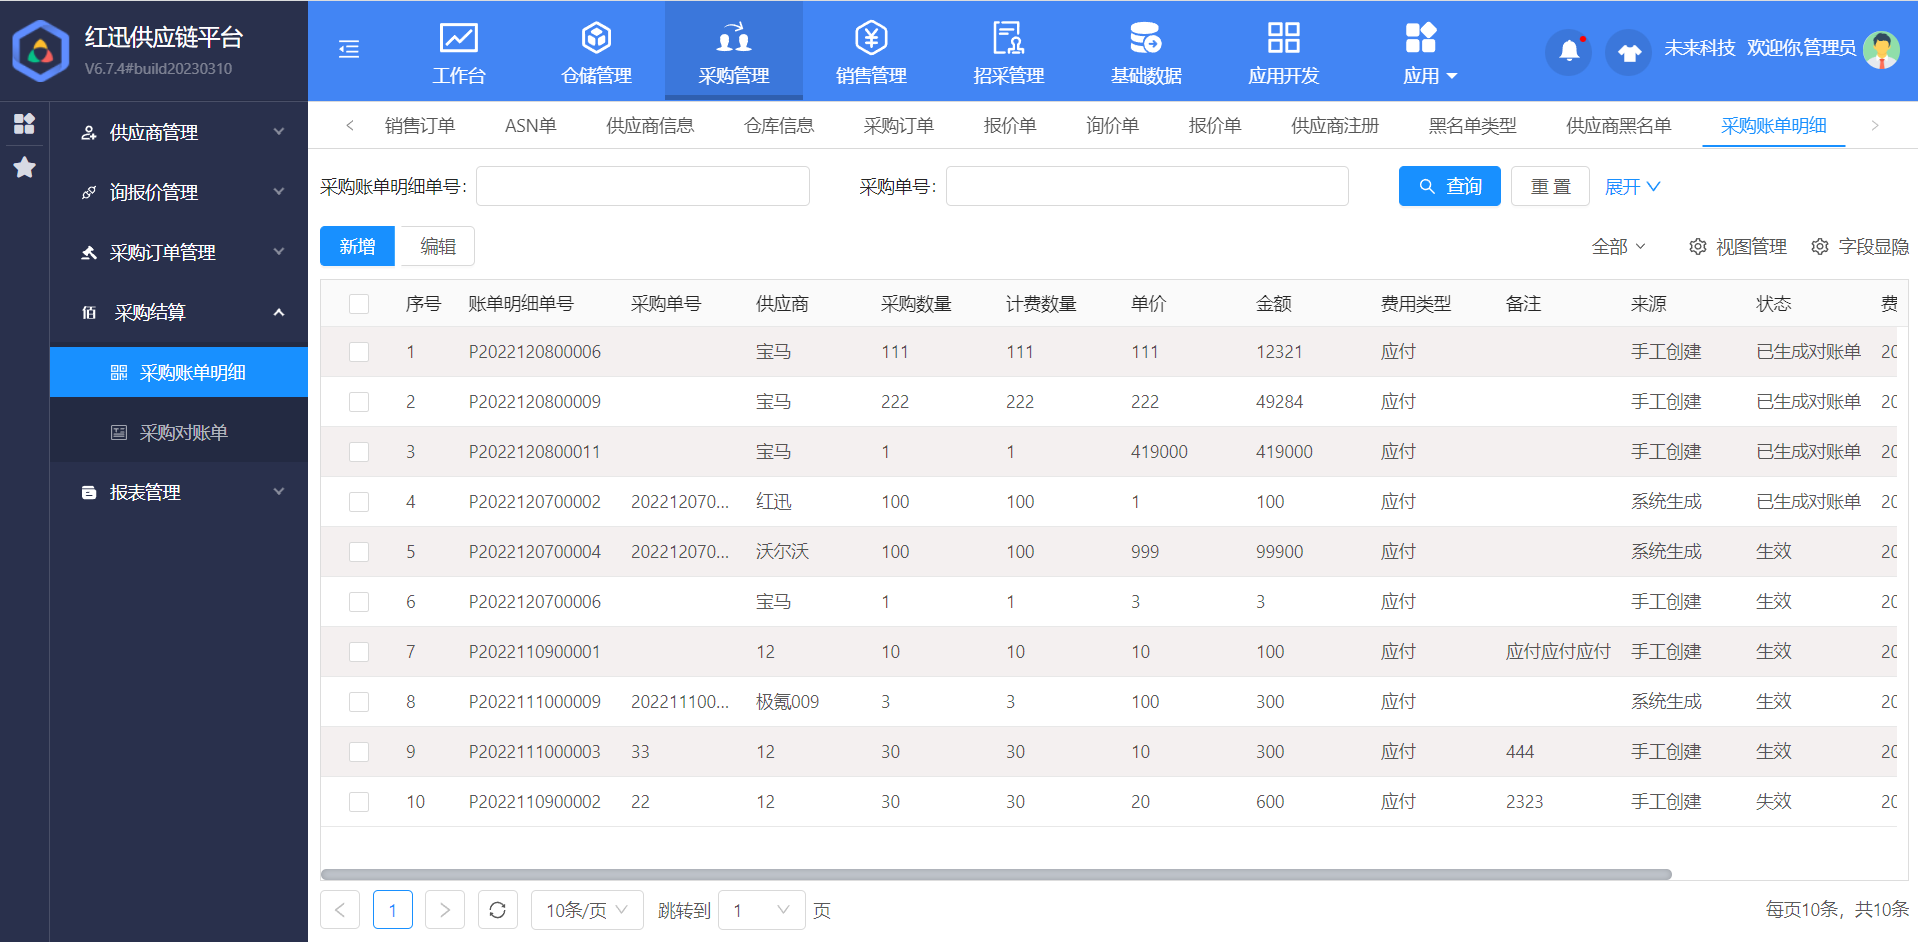The width and height of the screenshot is (1918, 942).
Task: Check row P2022120800006 checkbox
Action: 359,352
